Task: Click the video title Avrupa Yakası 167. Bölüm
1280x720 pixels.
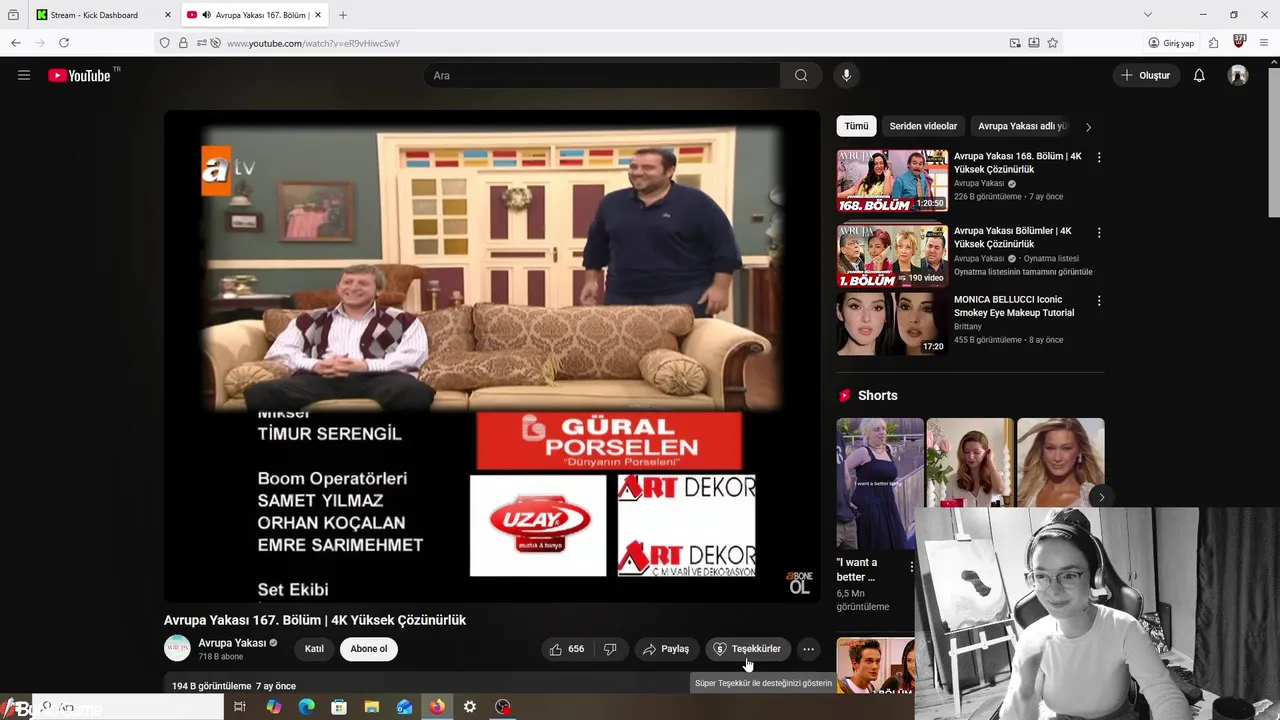Action: [x=315, y=620]
